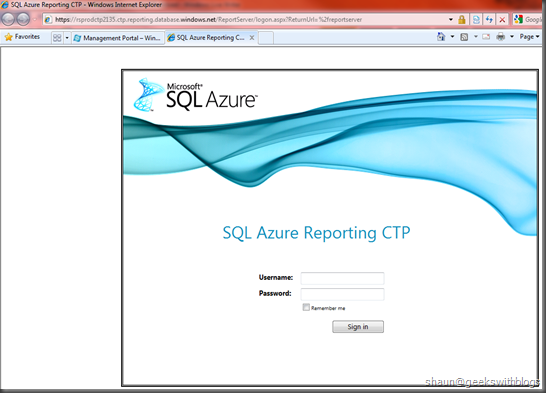Expand the address bar history dropdown
Screen dimensions: 546x393
451,20
